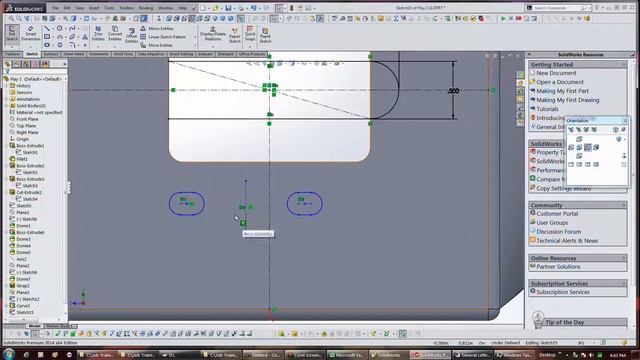Image resolution: width=640 pixels, height=360 pixels.
Task: Click the New Document link
Action: (x=556, y=73)
